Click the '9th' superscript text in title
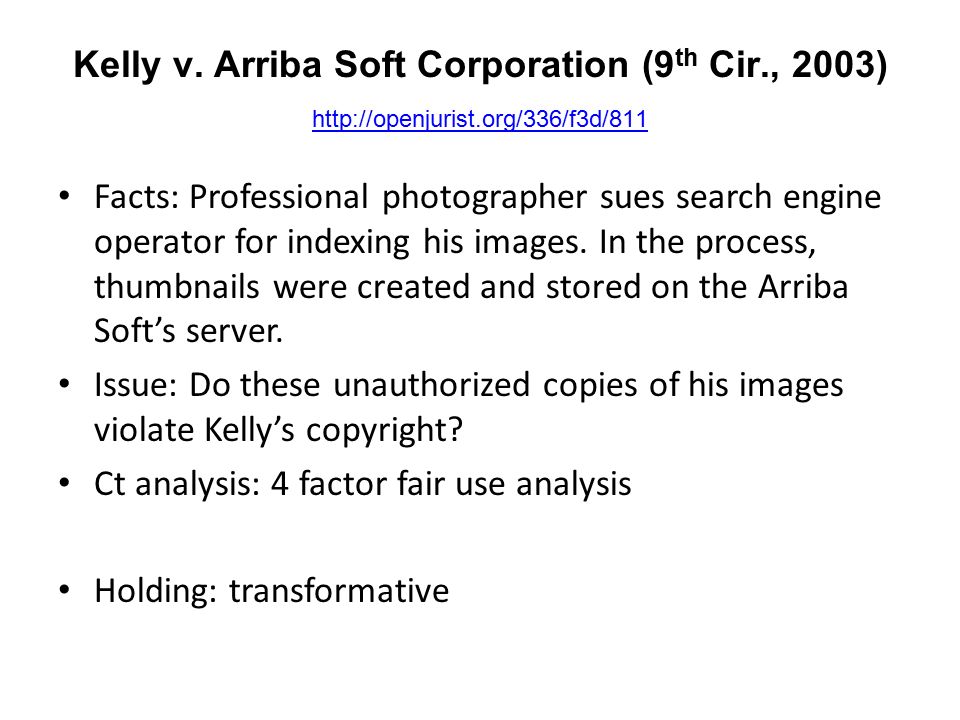 coord(675,62)
